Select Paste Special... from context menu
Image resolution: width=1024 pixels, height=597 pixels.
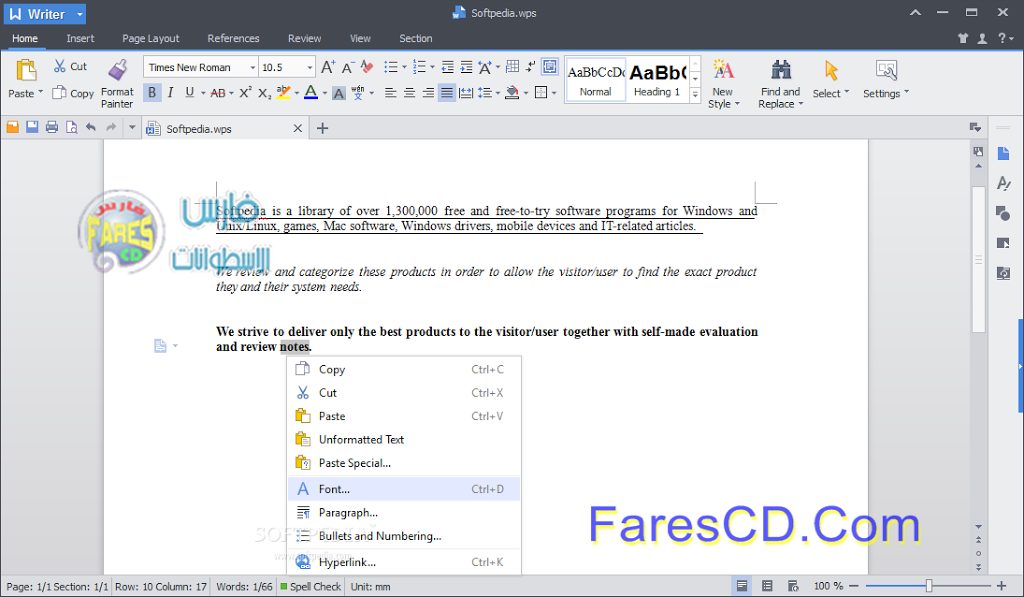point(404,463)
